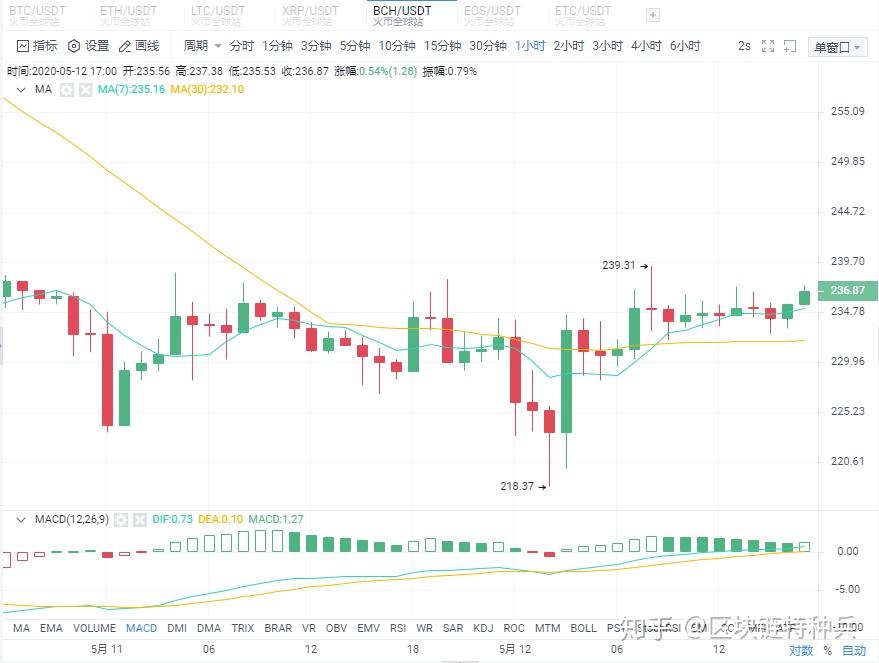The height and width of the screenshot is (663, 879).
Task: Select the 1小时 interval
Action: [530, 46]
